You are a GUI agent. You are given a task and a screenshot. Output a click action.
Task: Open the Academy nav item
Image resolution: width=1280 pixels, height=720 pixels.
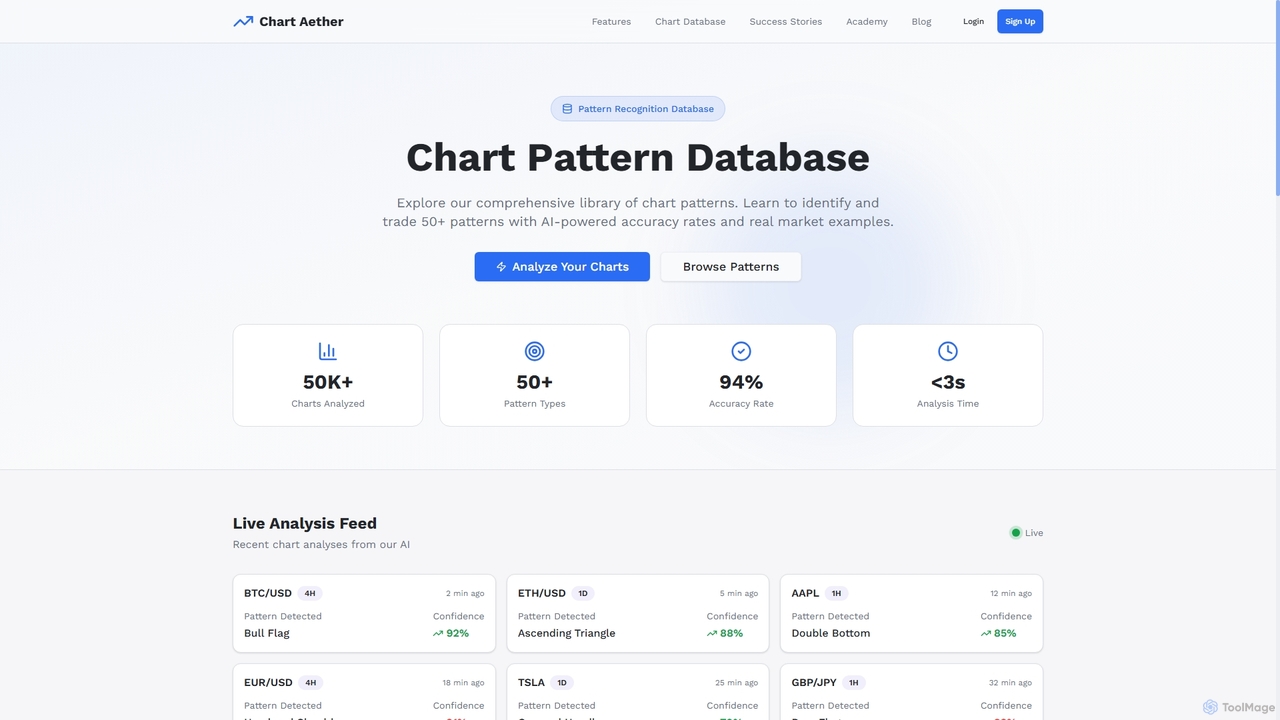click(x=867, y=21)
